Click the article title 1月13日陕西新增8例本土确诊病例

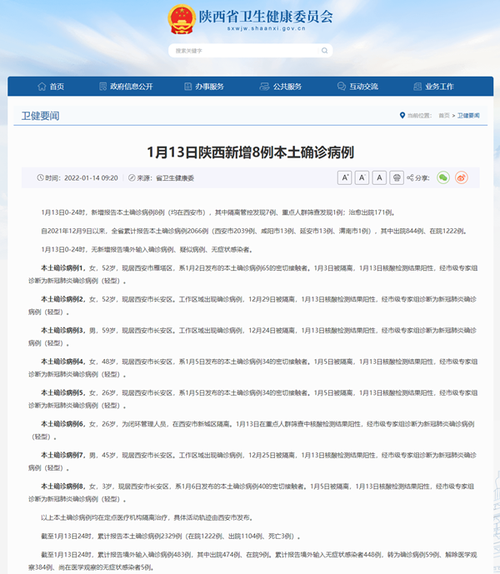[250, 152]
